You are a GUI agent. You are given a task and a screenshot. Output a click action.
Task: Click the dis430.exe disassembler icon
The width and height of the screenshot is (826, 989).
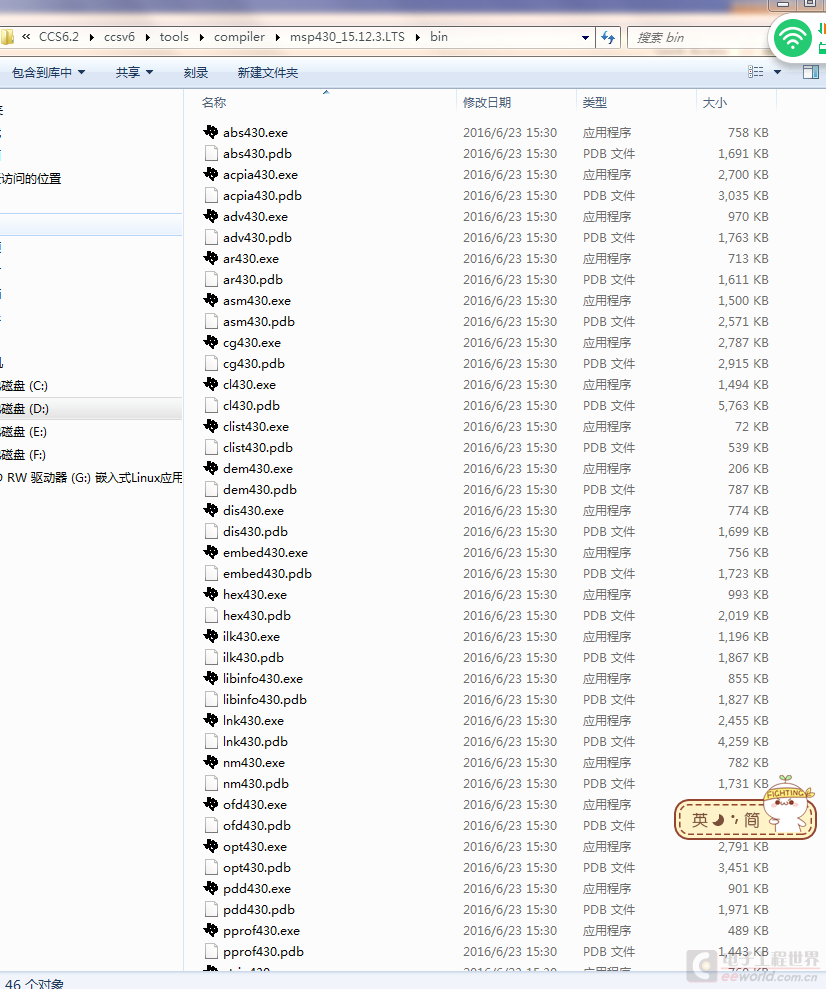click(211, 510)
